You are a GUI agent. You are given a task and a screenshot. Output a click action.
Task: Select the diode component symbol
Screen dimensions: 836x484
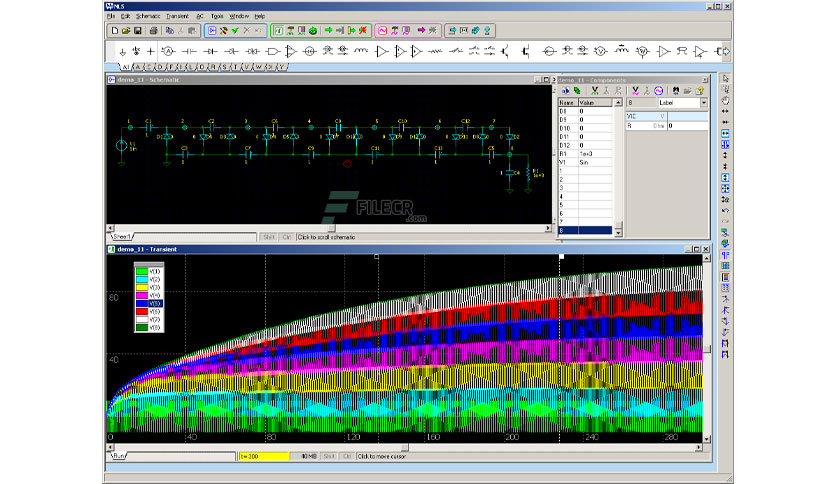(x=211, y=52)
